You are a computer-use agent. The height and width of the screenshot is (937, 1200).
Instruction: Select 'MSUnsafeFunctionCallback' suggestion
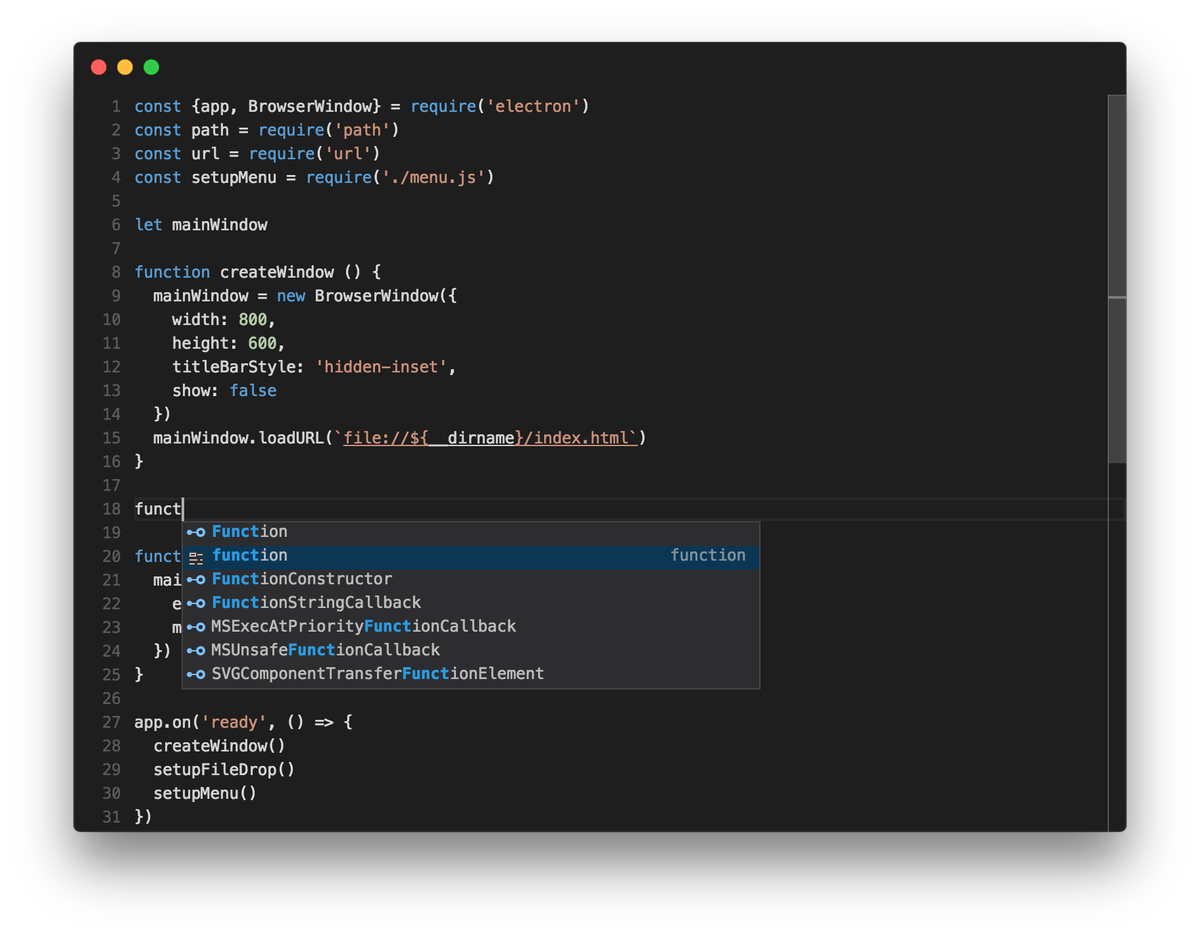tap(471, 650)
